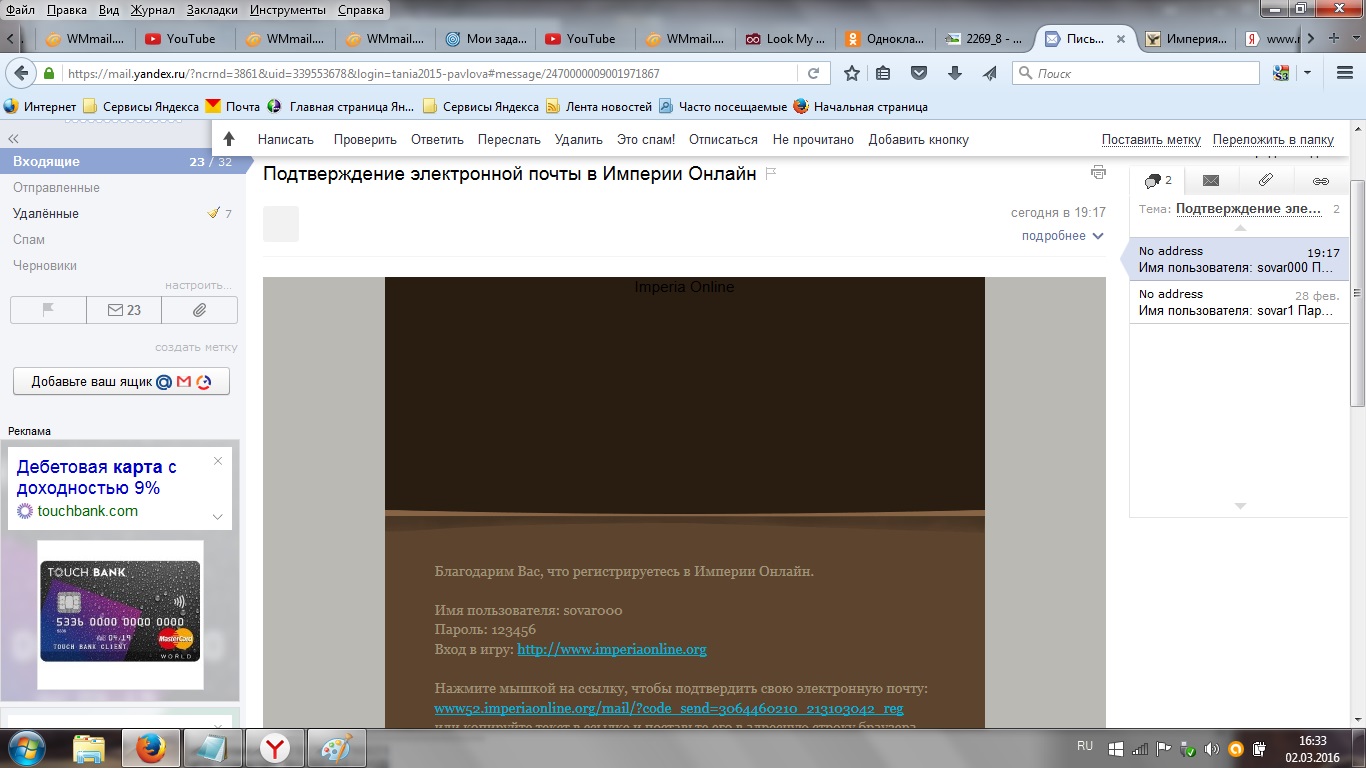Print the email using the printer icon

pos(1098,172)
